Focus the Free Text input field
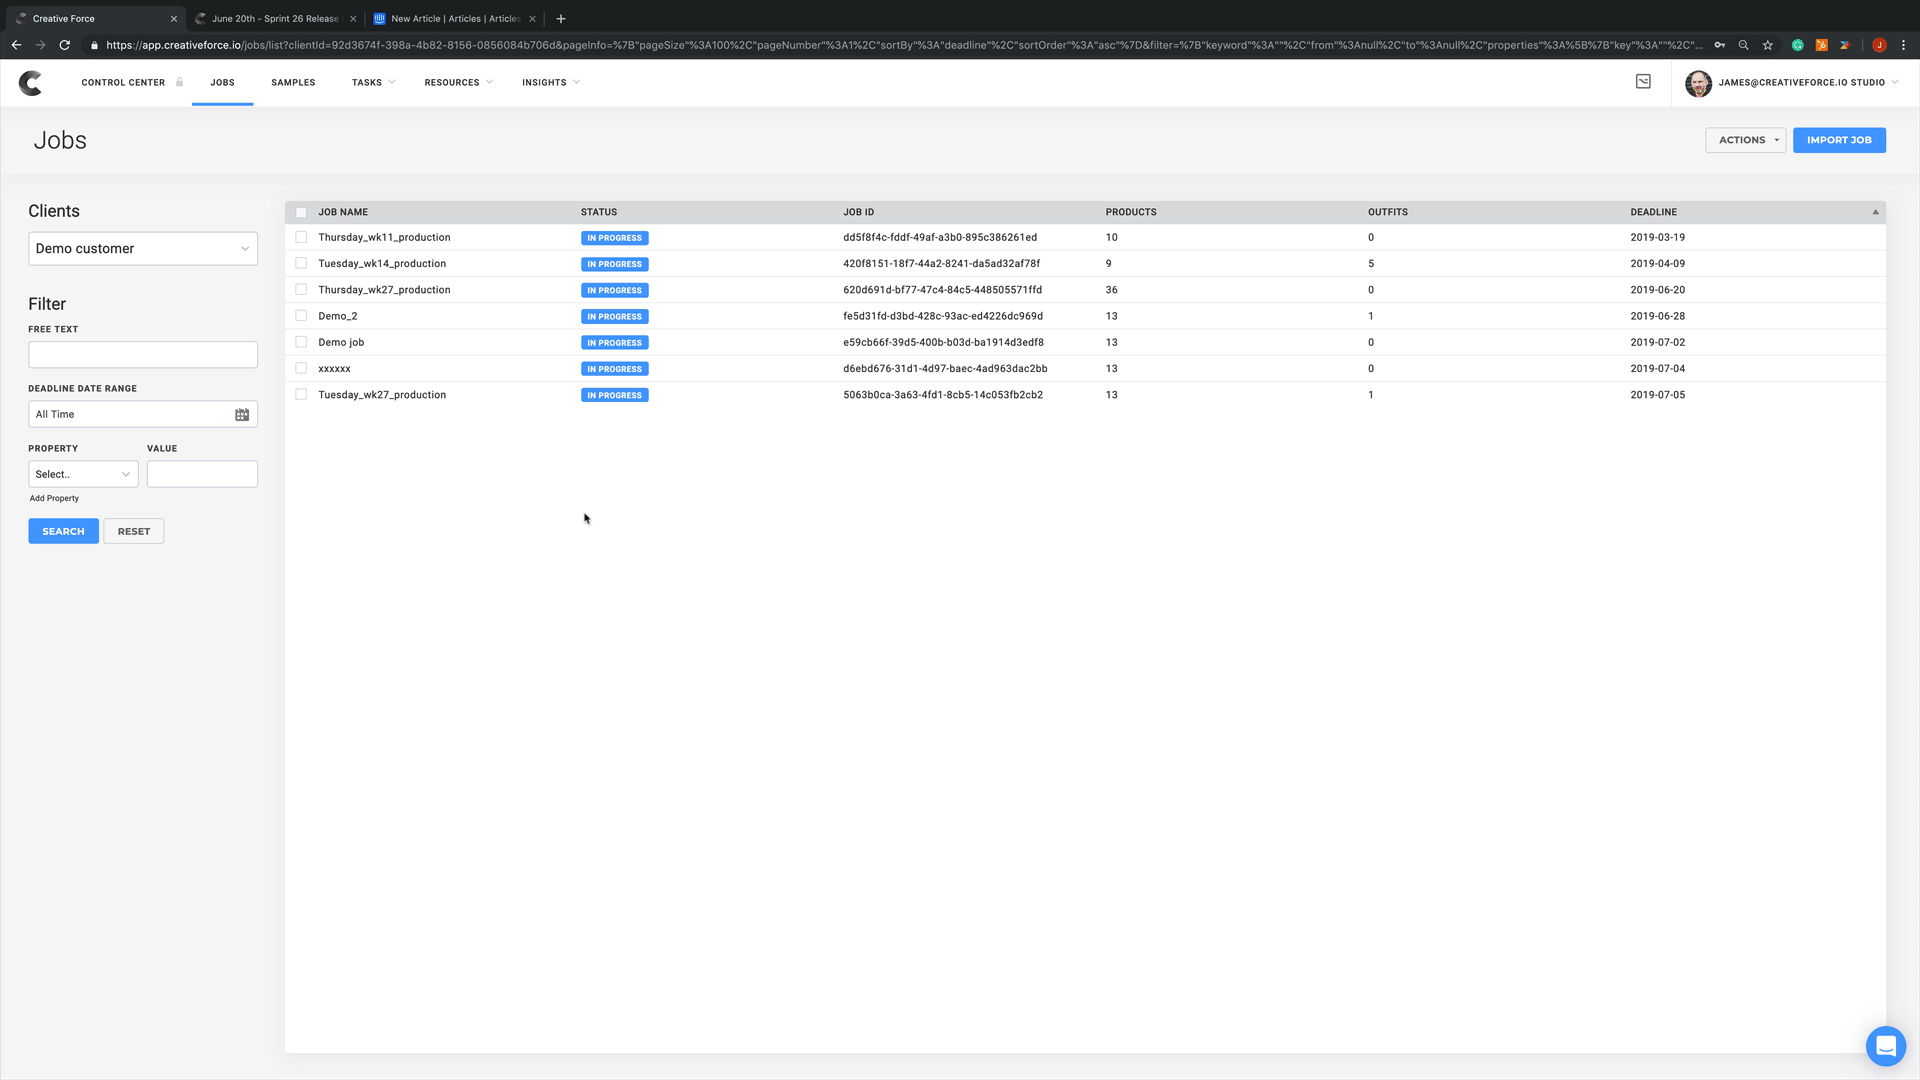This screenshot has width=1920, height=1080. click(x=143, y=355)
